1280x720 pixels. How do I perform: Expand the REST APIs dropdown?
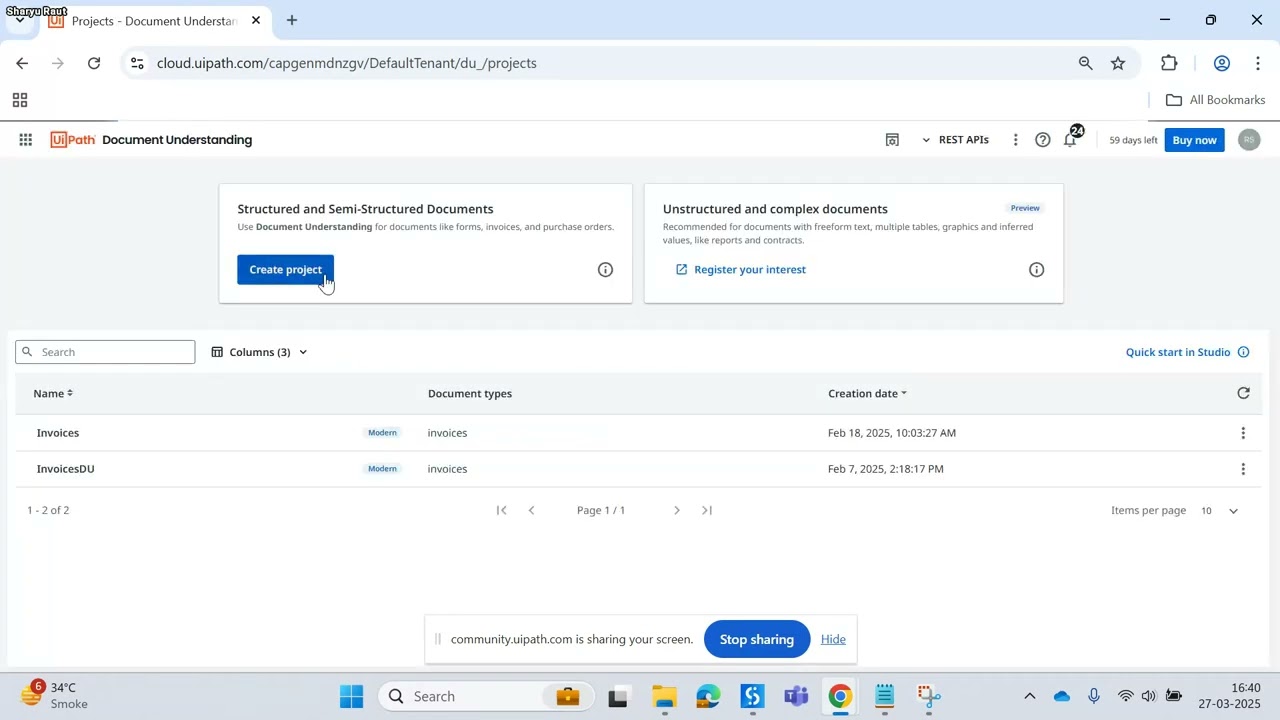955,140
